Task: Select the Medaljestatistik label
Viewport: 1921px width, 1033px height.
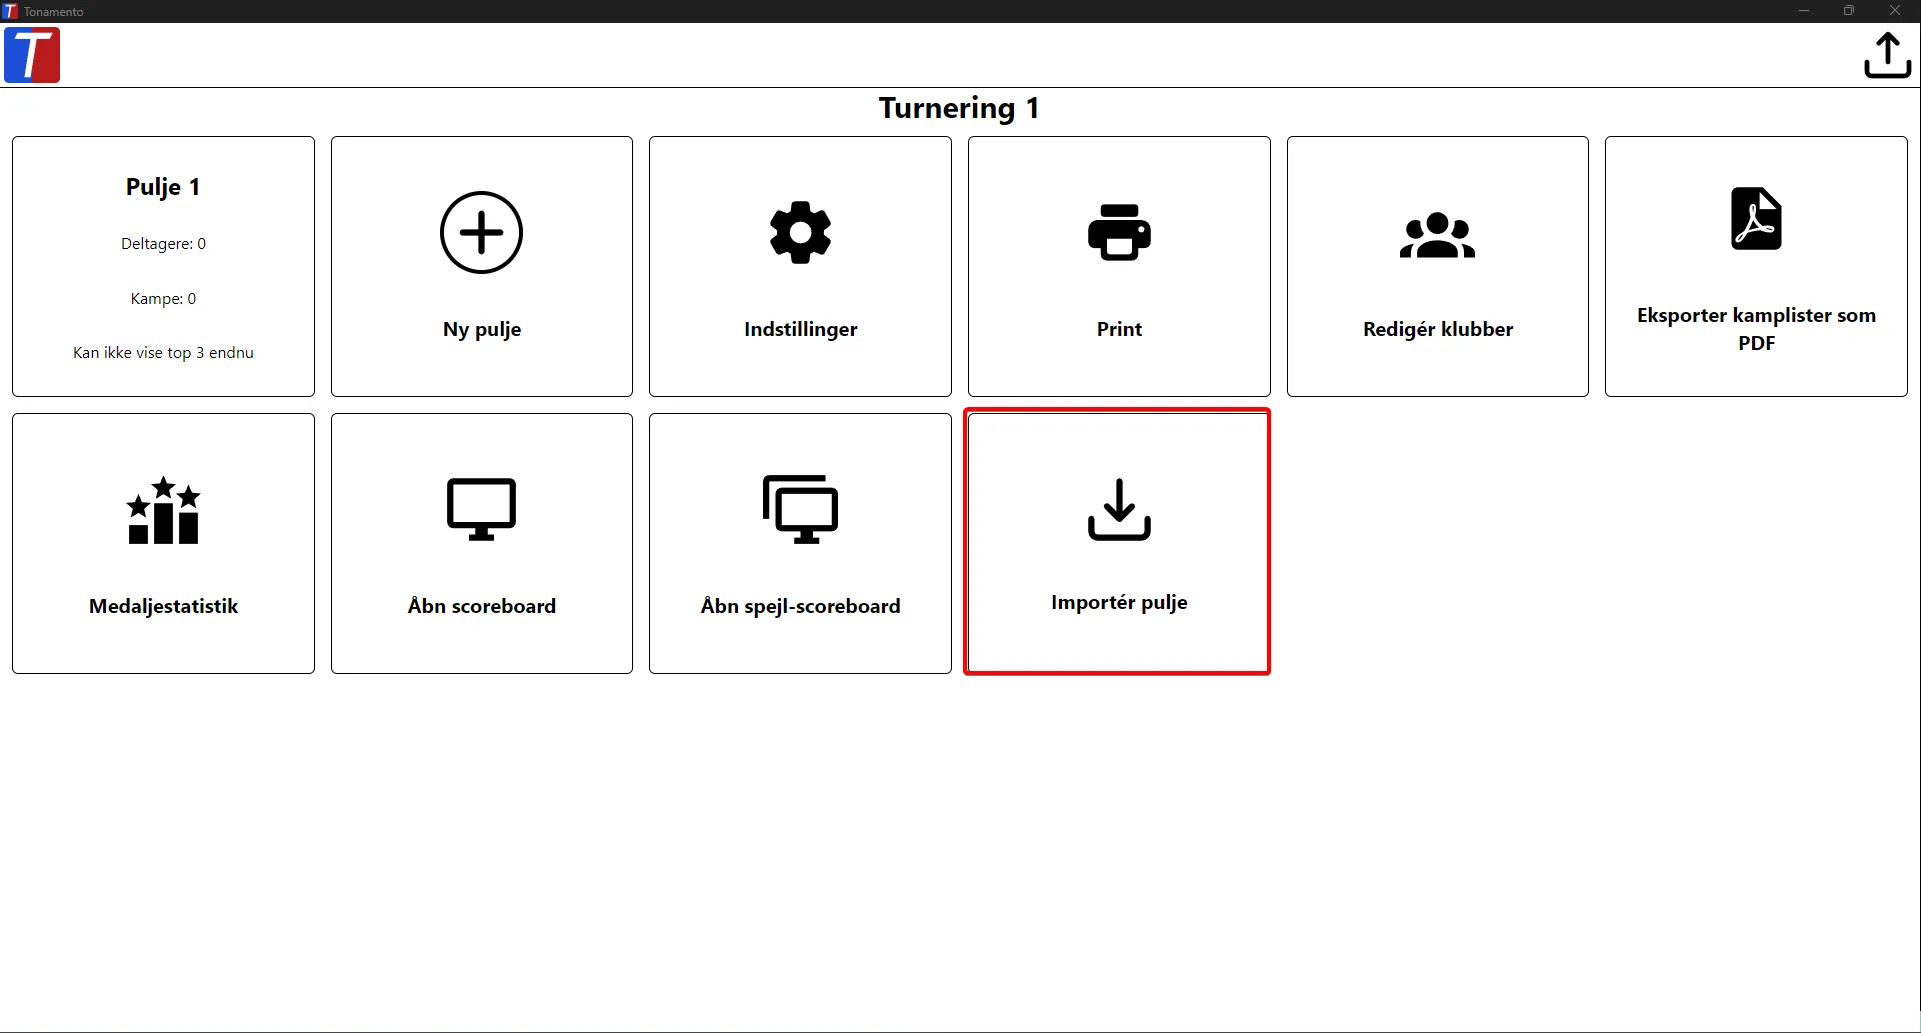Action: 163,606
